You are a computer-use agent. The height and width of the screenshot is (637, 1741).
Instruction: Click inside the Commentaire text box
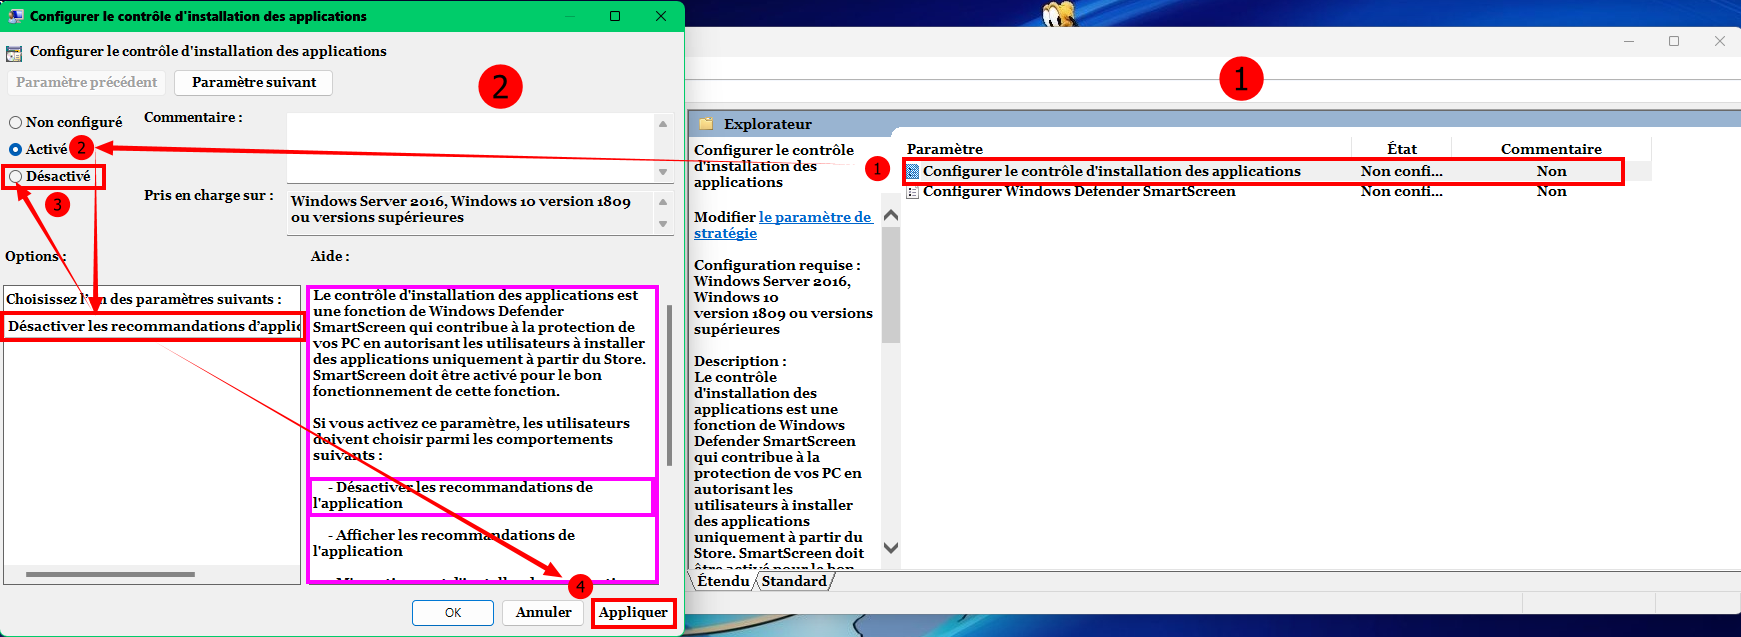tap(470, 147)
